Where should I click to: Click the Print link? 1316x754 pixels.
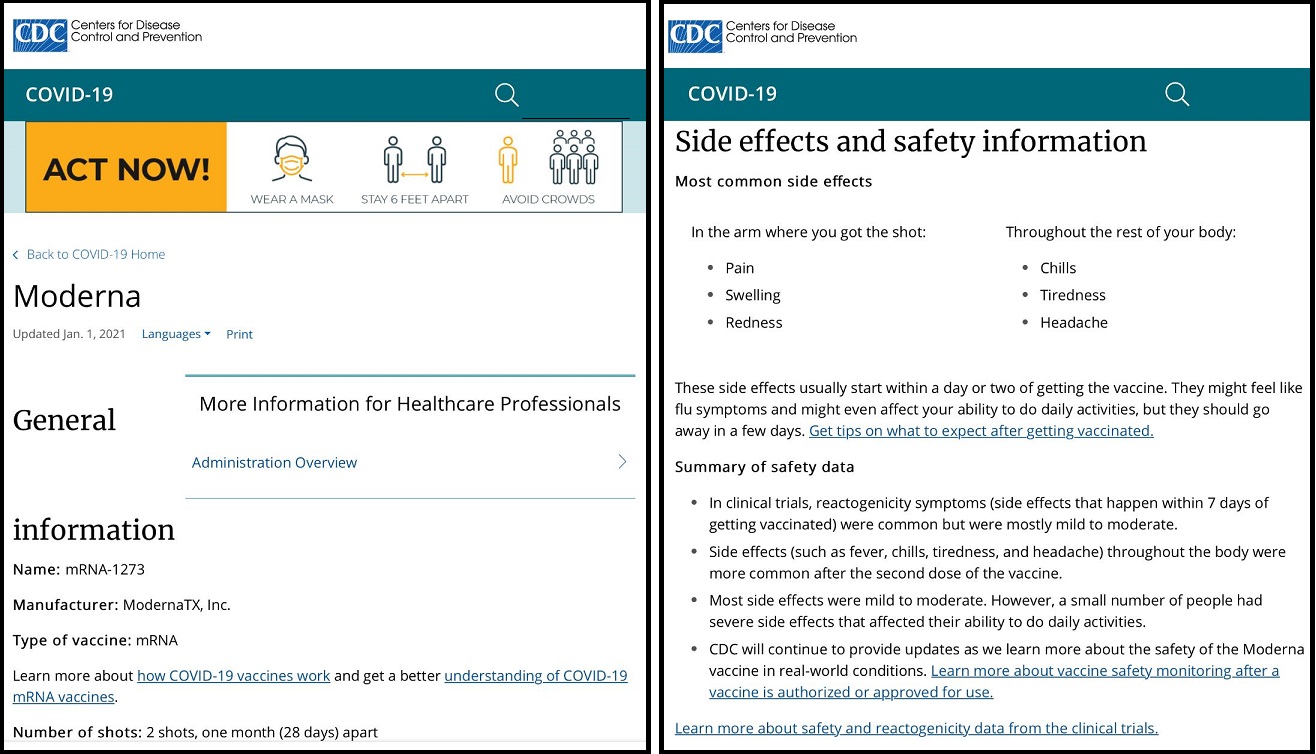pyautogui.click(x=239, y=334)
